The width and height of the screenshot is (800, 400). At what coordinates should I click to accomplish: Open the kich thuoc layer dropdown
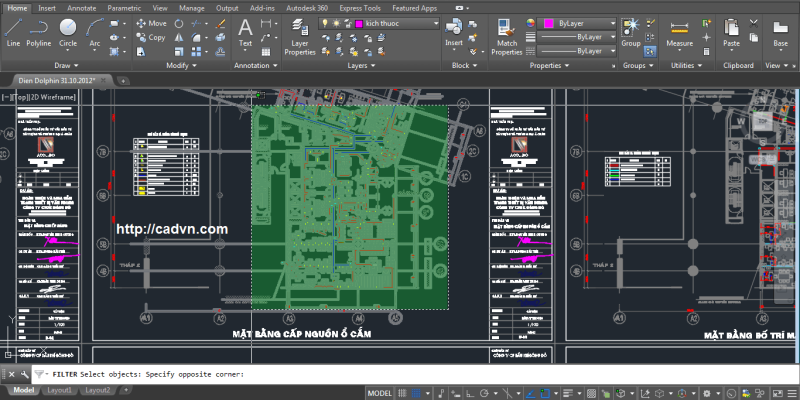click(x=435, y=22)
